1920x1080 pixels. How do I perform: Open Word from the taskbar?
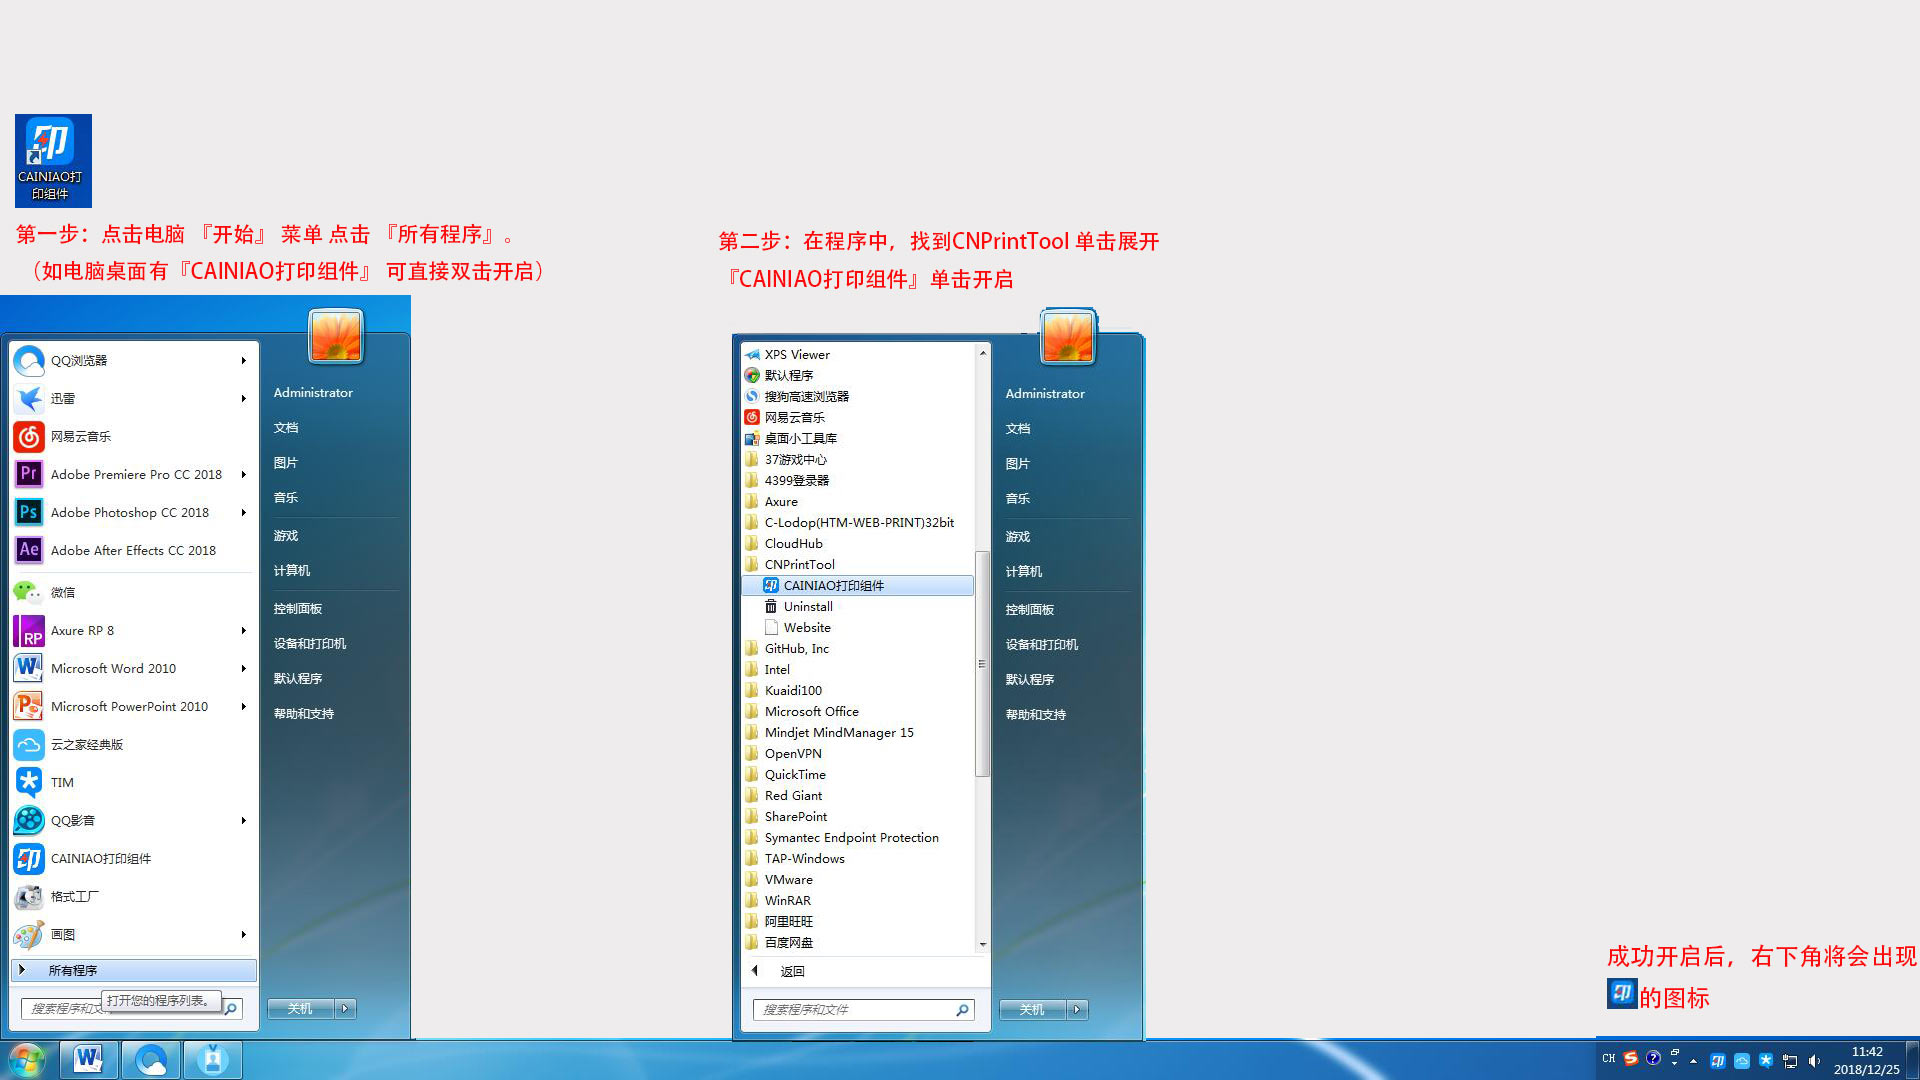[x=88, y=1060]
